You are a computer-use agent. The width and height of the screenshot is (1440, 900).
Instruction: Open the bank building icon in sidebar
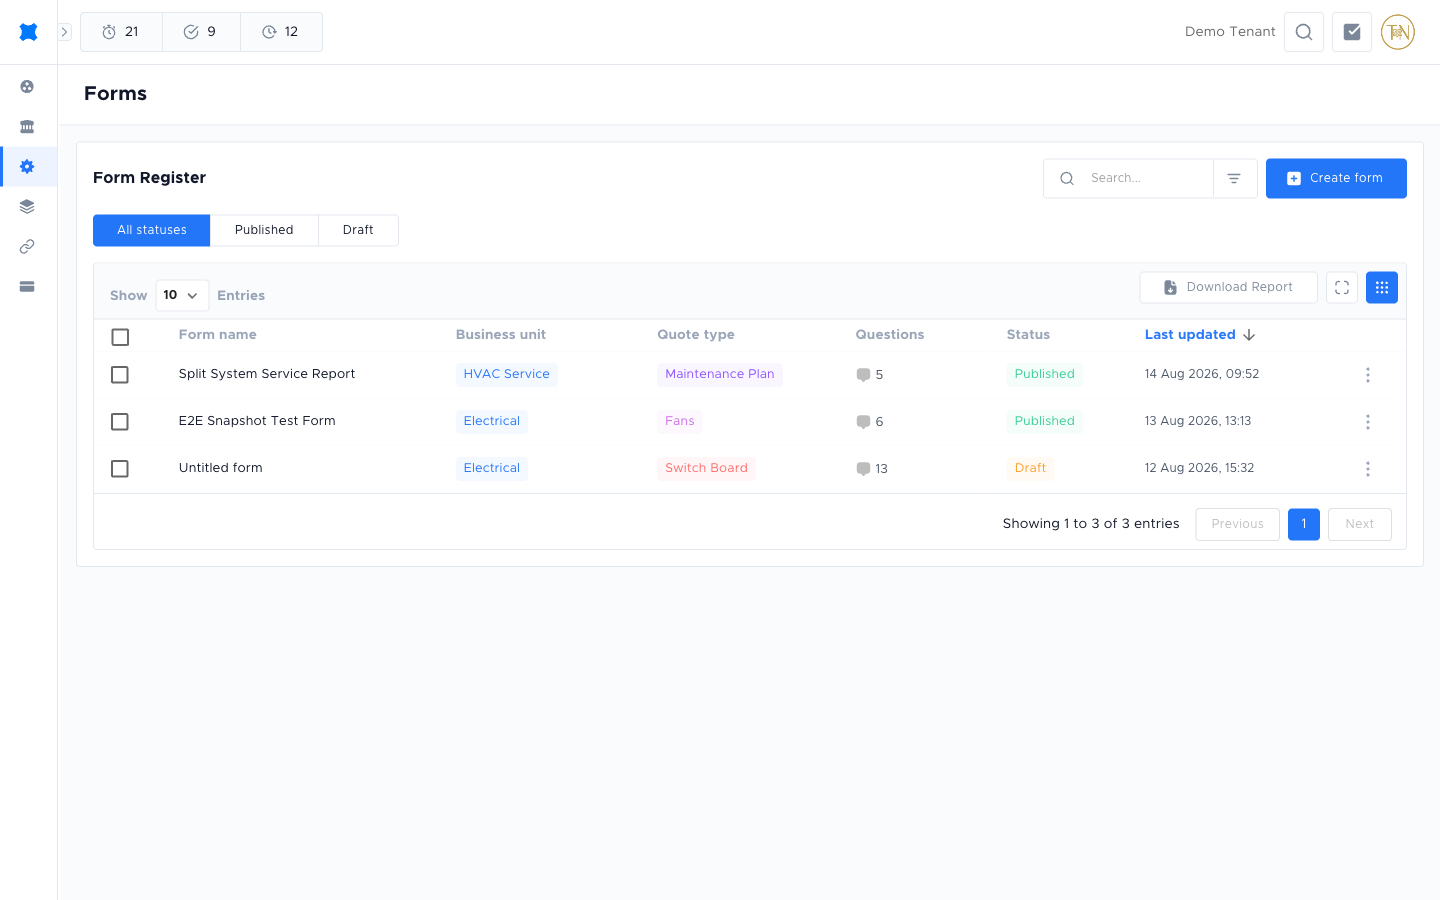click(x=27, y=127)
